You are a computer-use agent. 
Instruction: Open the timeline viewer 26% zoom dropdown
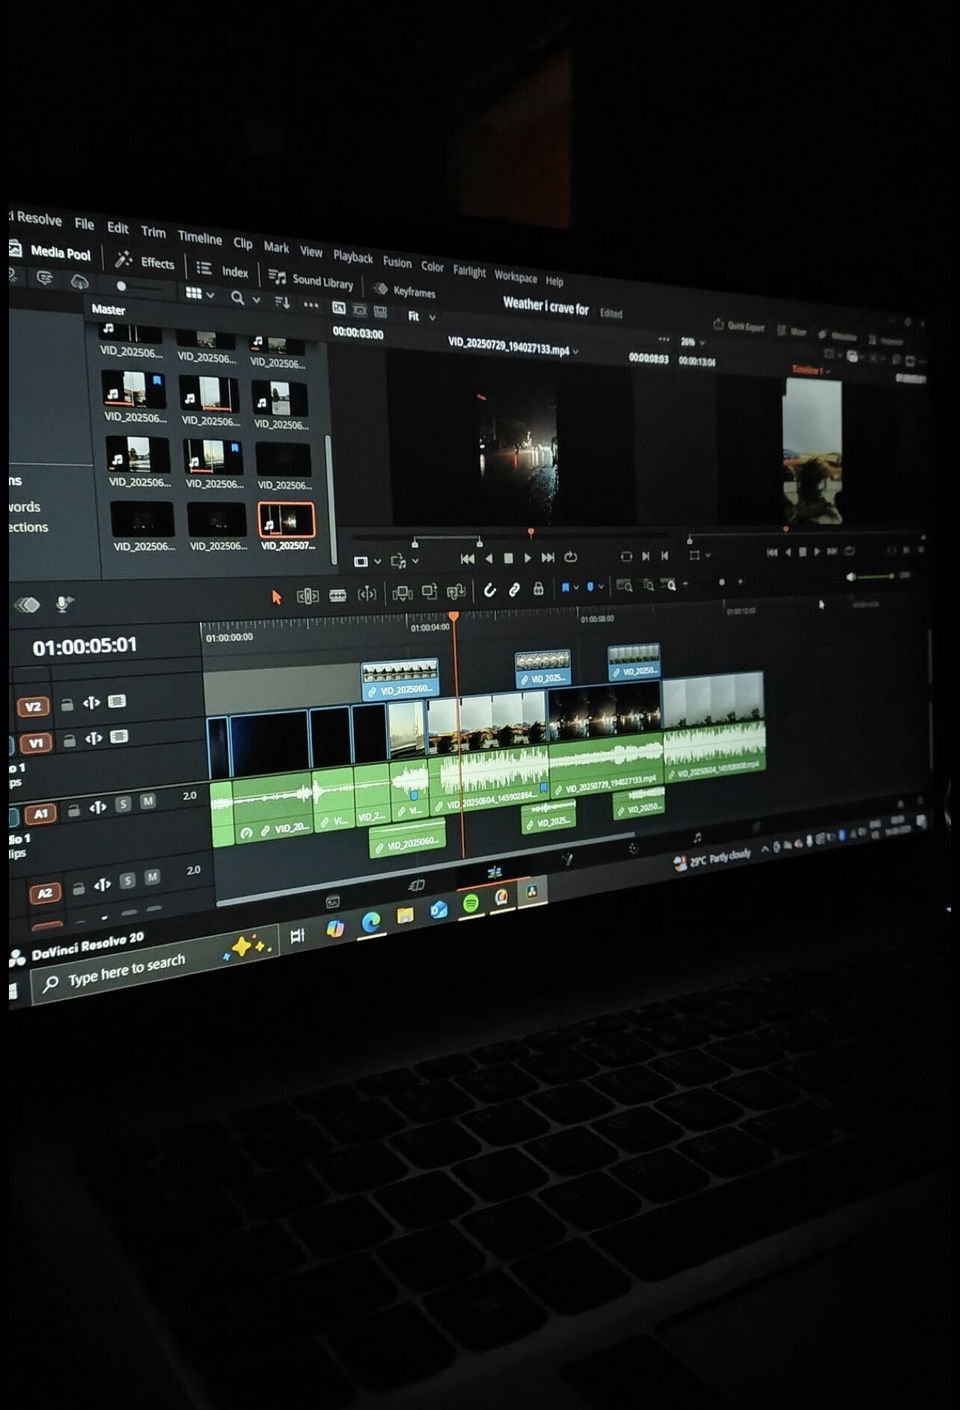coord(692,342)
